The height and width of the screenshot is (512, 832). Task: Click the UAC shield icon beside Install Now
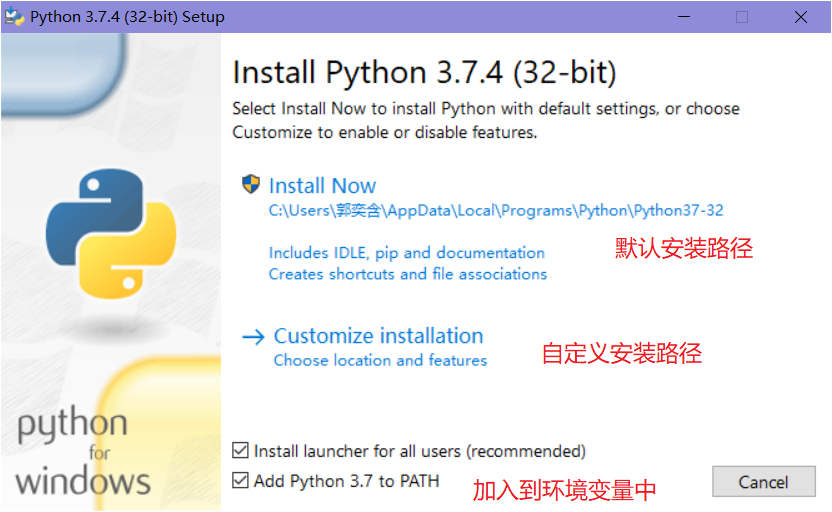(x=251, y=185)
